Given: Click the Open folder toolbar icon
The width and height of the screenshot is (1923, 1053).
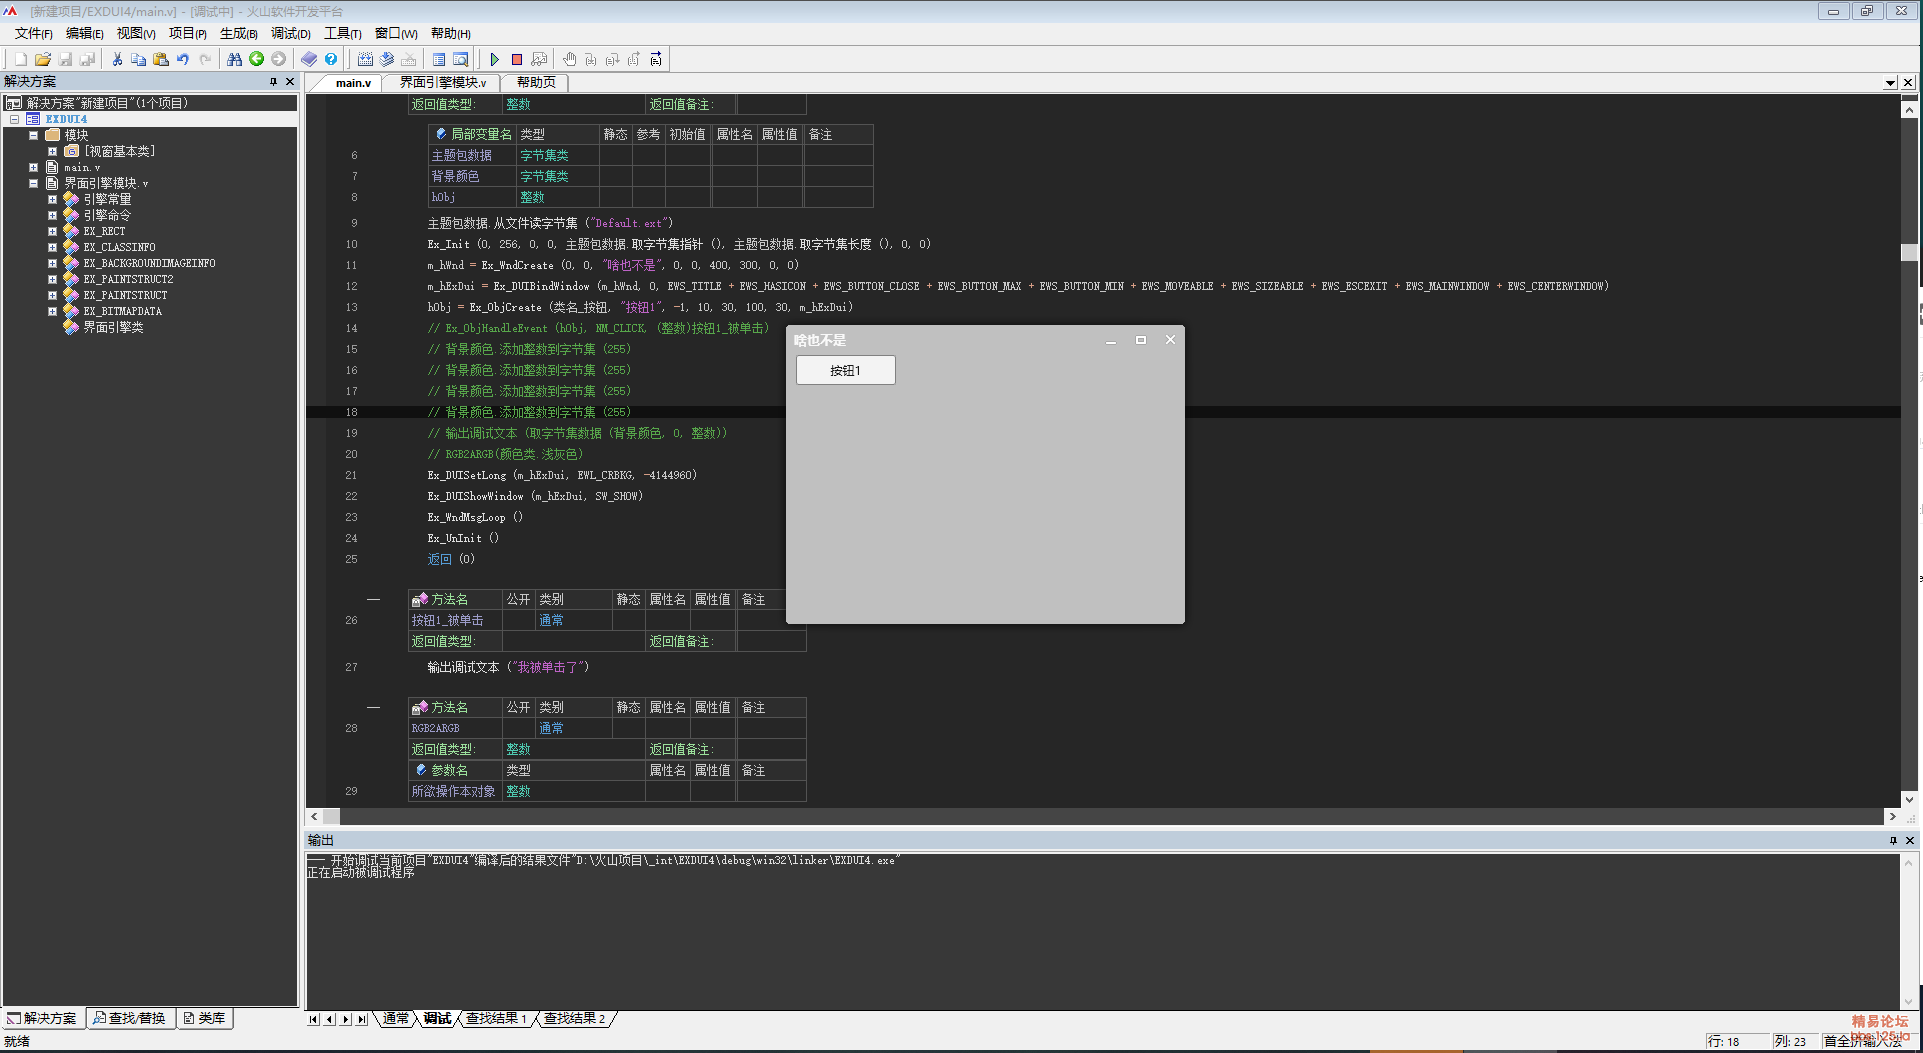Looking at the screenshot, I should tap(42, 59).
